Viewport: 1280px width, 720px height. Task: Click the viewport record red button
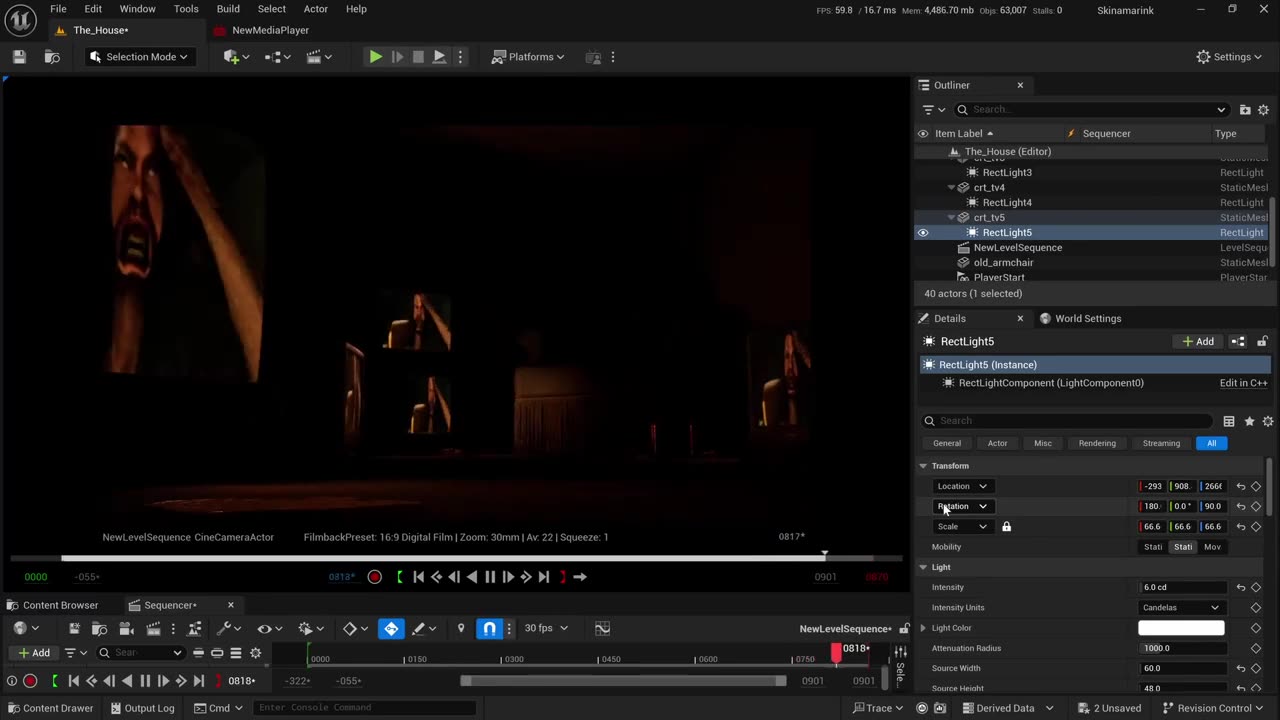click(374, 577)
